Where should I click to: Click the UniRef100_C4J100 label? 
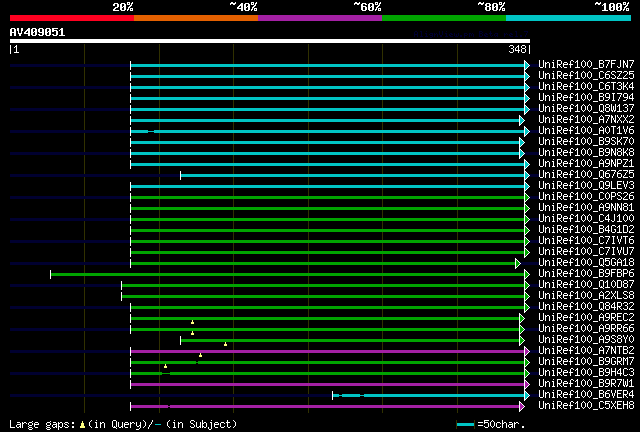(586, 219)
